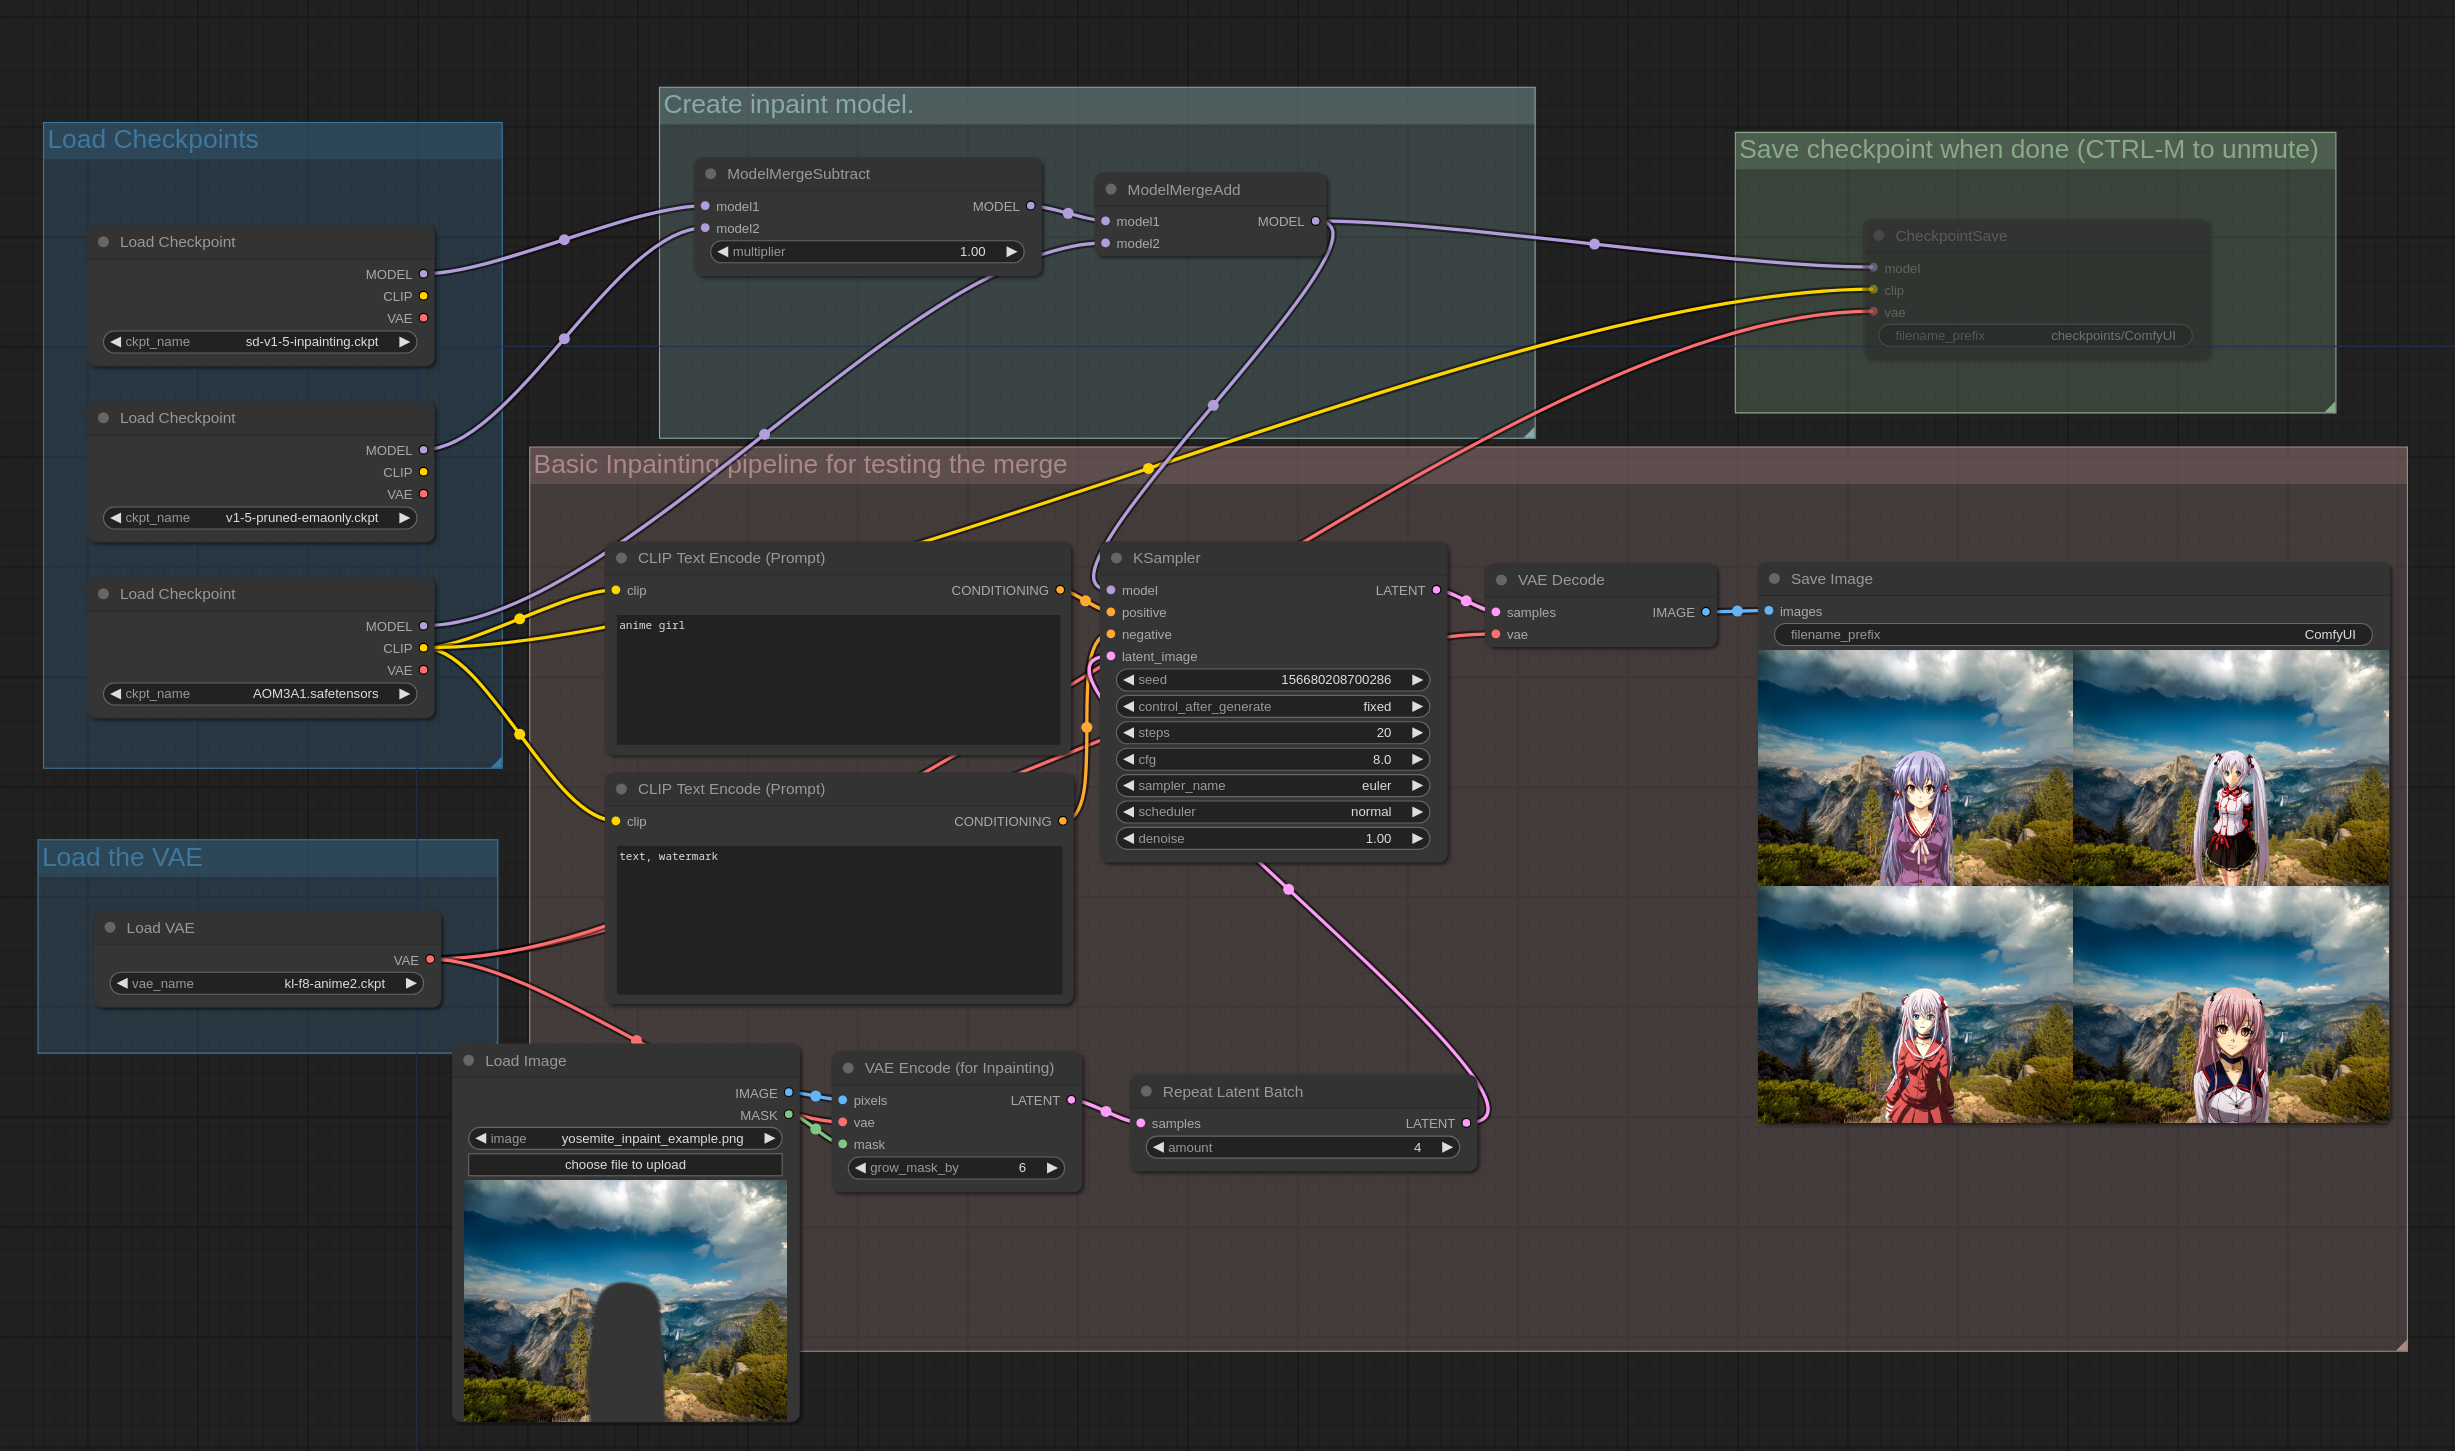Toggle collapse on Repeat Latent Batch node
2455x1451 pixels.
(x=1148, y=1091)
